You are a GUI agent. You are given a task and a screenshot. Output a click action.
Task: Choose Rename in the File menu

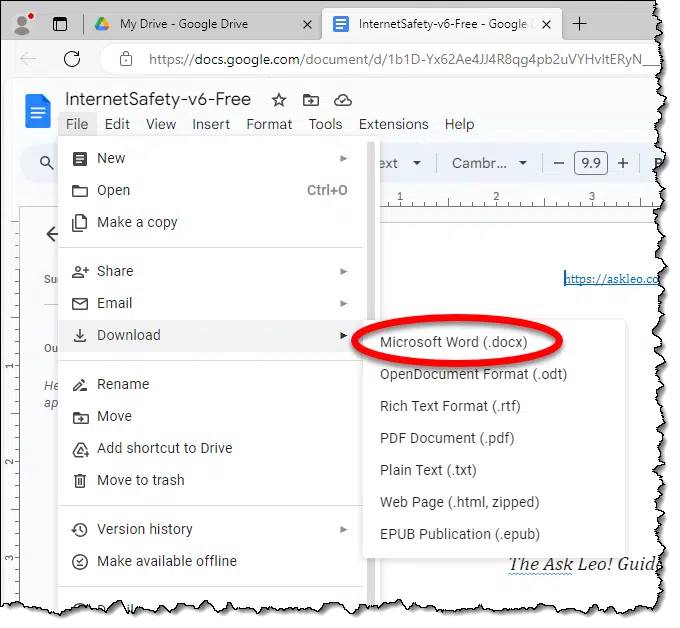[211, 385]
